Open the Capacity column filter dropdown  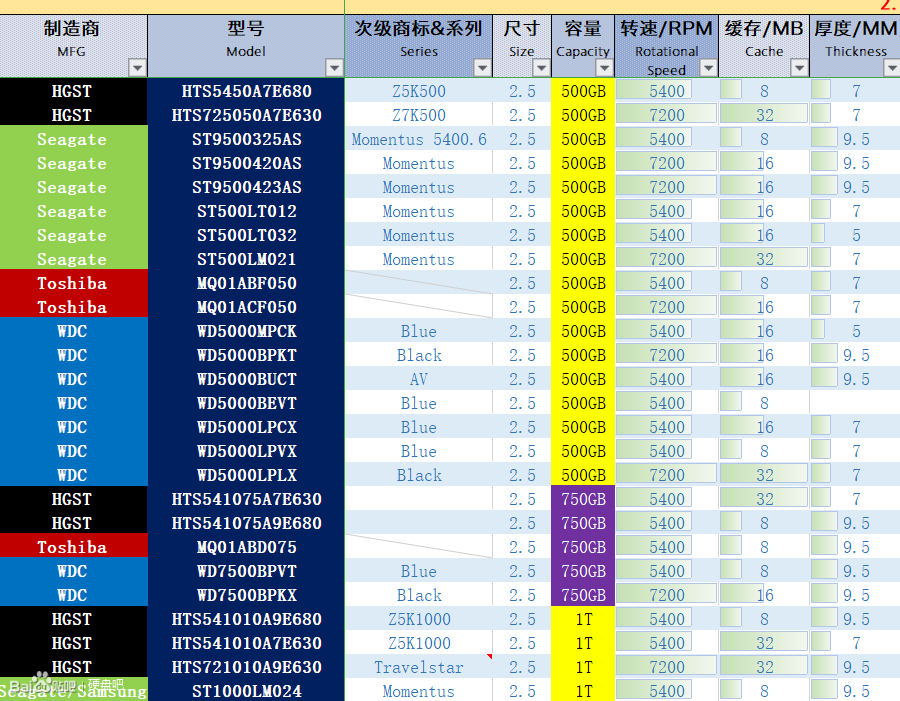pos(604,68)
